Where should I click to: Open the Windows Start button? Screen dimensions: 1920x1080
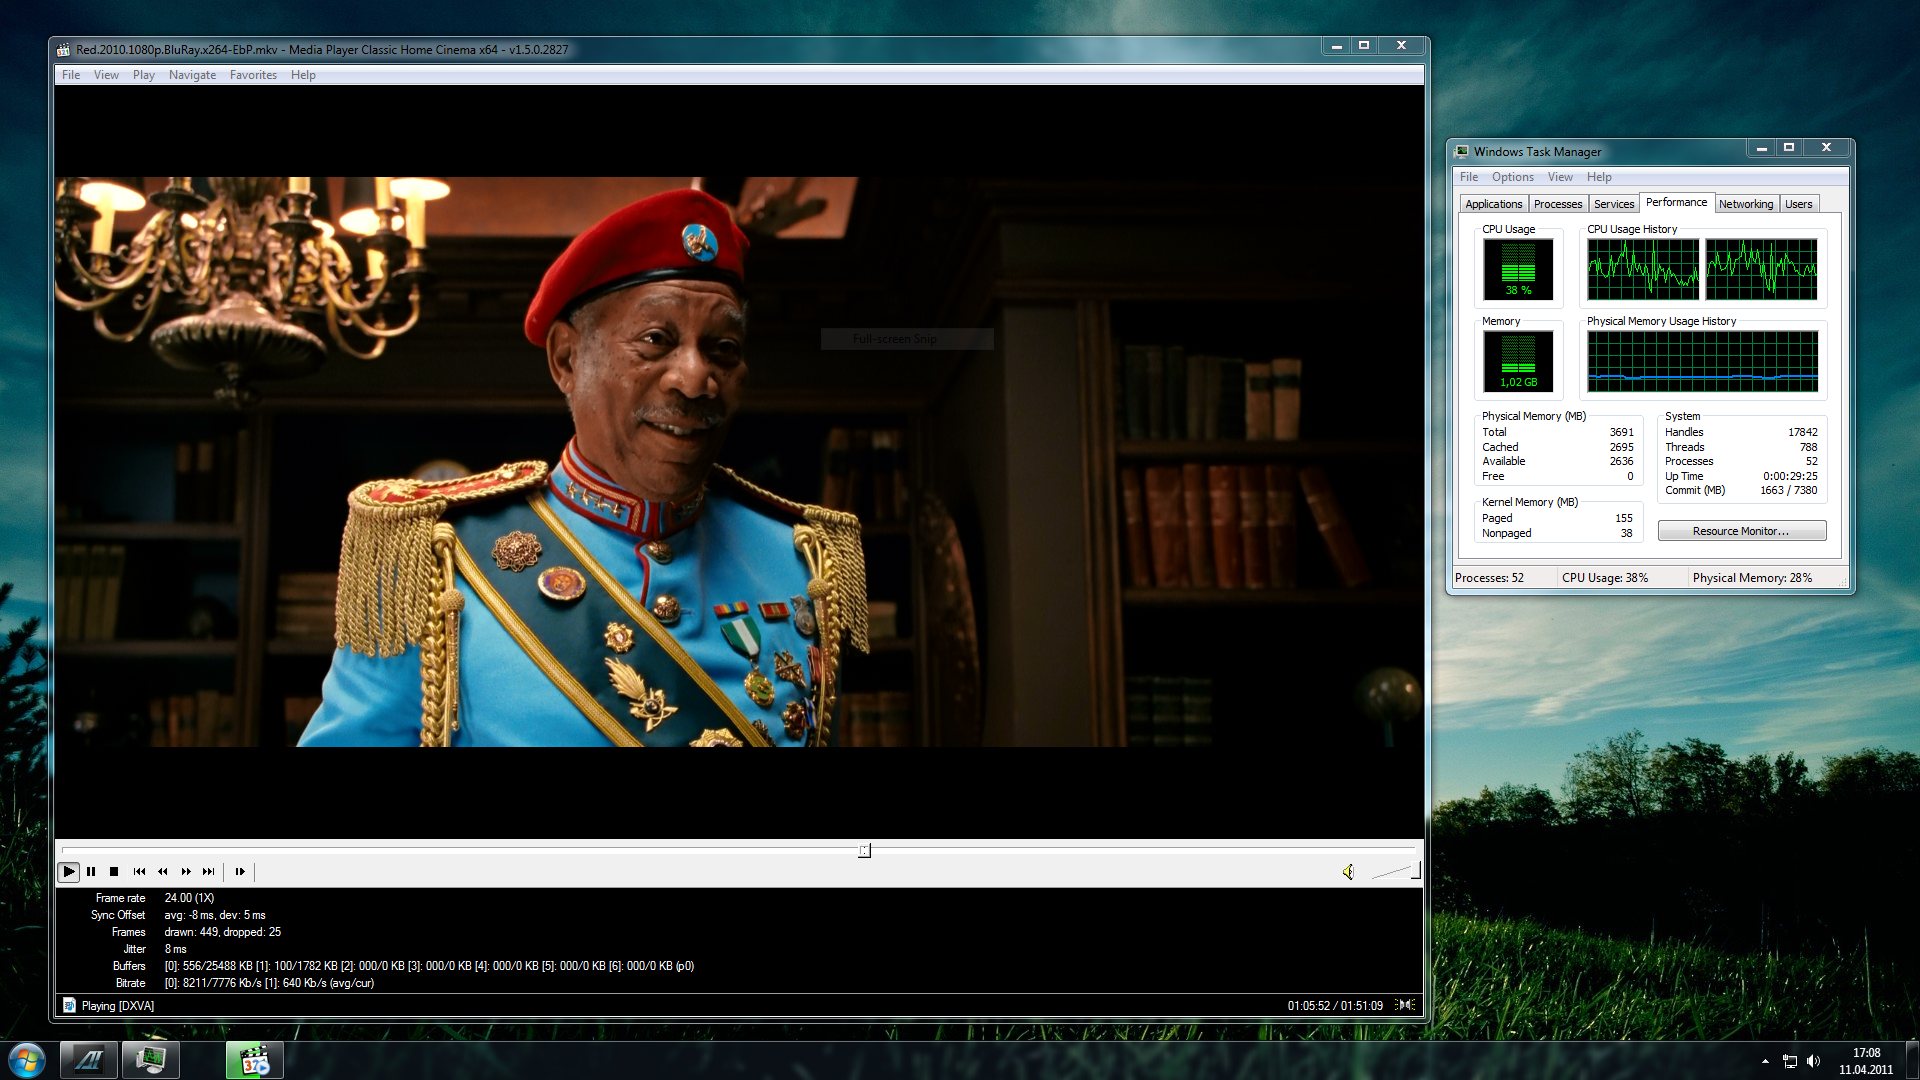tap(27, 1060)
